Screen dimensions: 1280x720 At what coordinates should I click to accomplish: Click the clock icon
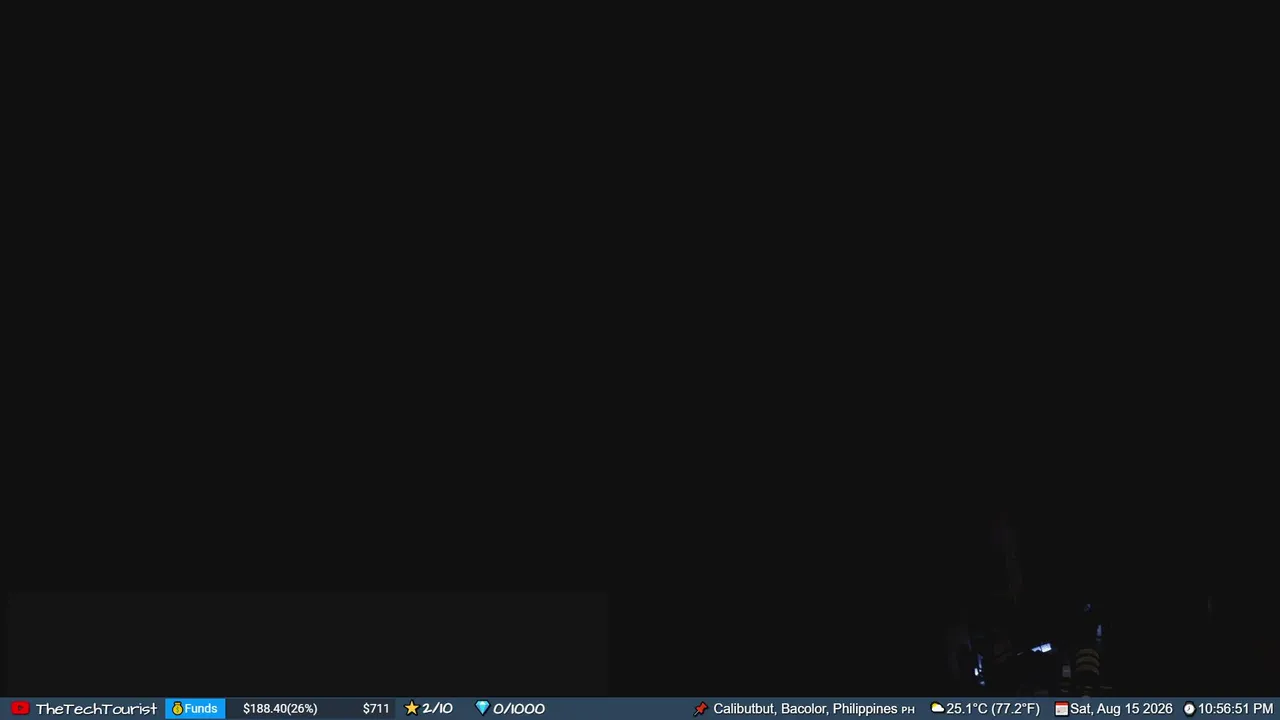coord(1189,709)
